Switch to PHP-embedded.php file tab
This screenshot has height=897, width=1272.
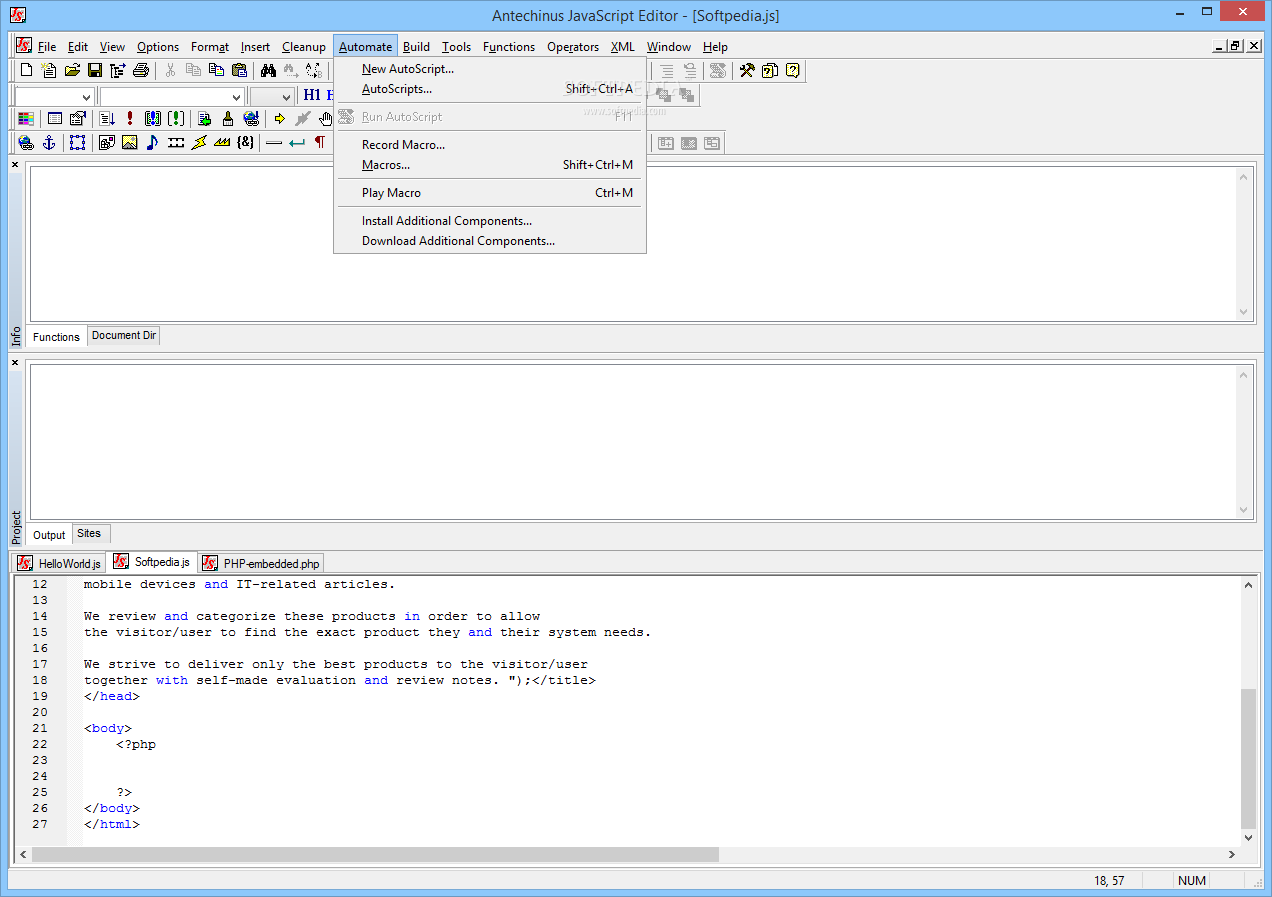(x=262, y=563)
